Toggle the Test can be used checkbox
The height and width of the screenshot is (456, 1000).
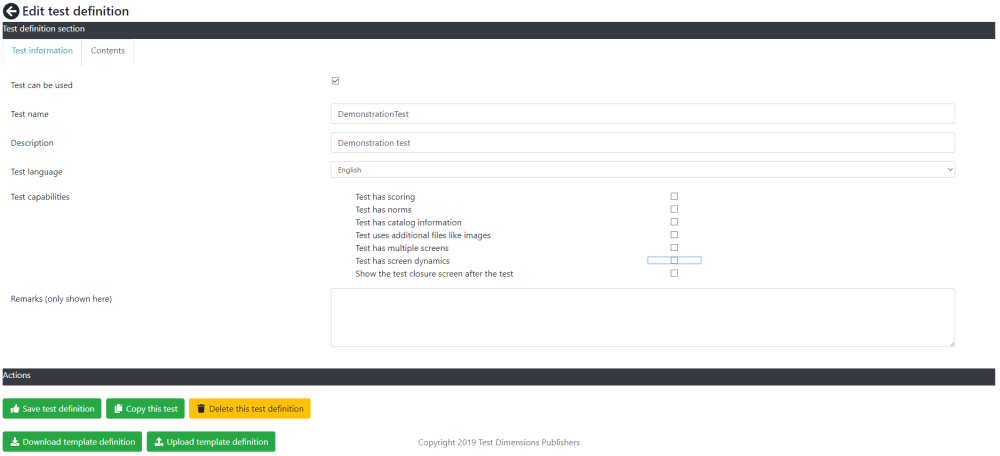(x=335, y=81)
